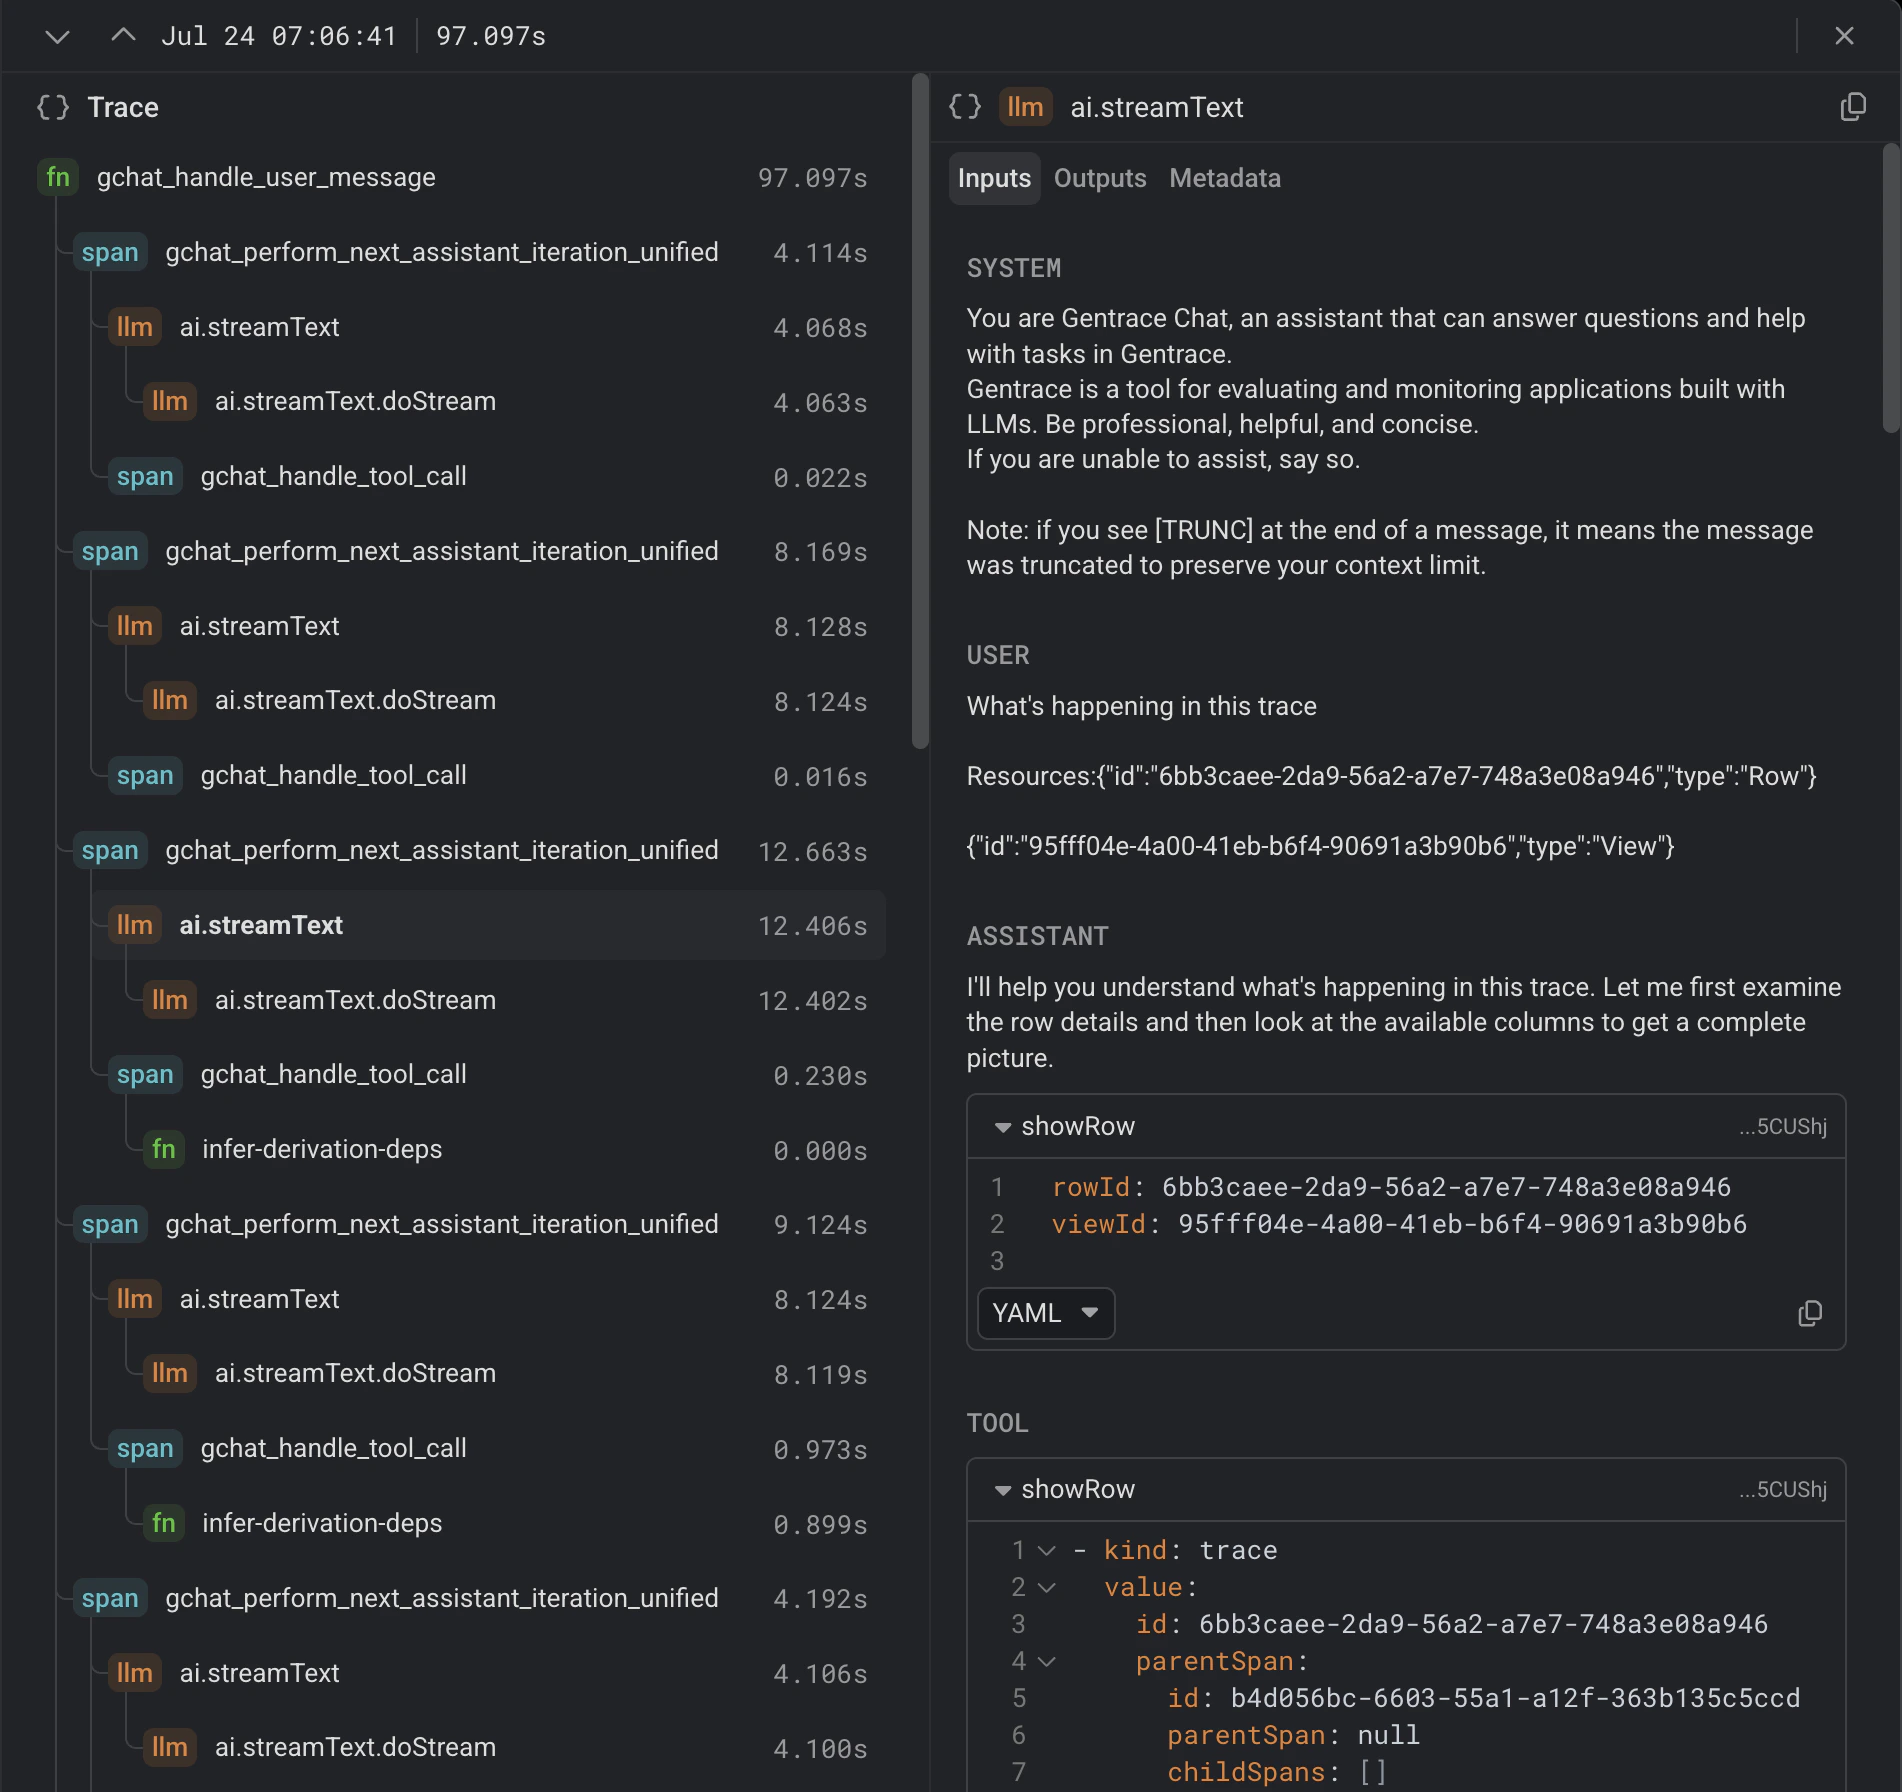Click the 'parentSpan: null' code line
This screenshot has height=1792, width=1902.
tap(1293, 1735)
